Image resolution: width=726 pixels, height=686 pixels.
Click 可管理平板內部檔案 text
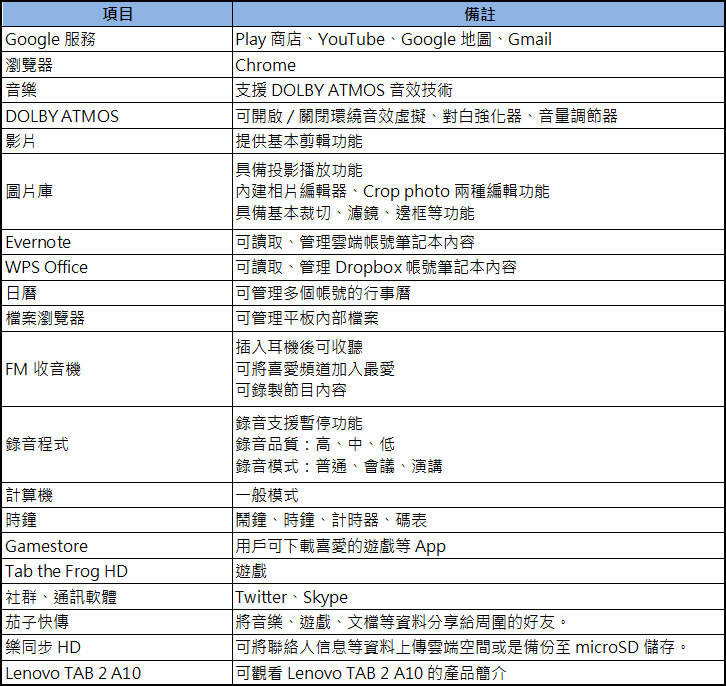click(307, 318)
